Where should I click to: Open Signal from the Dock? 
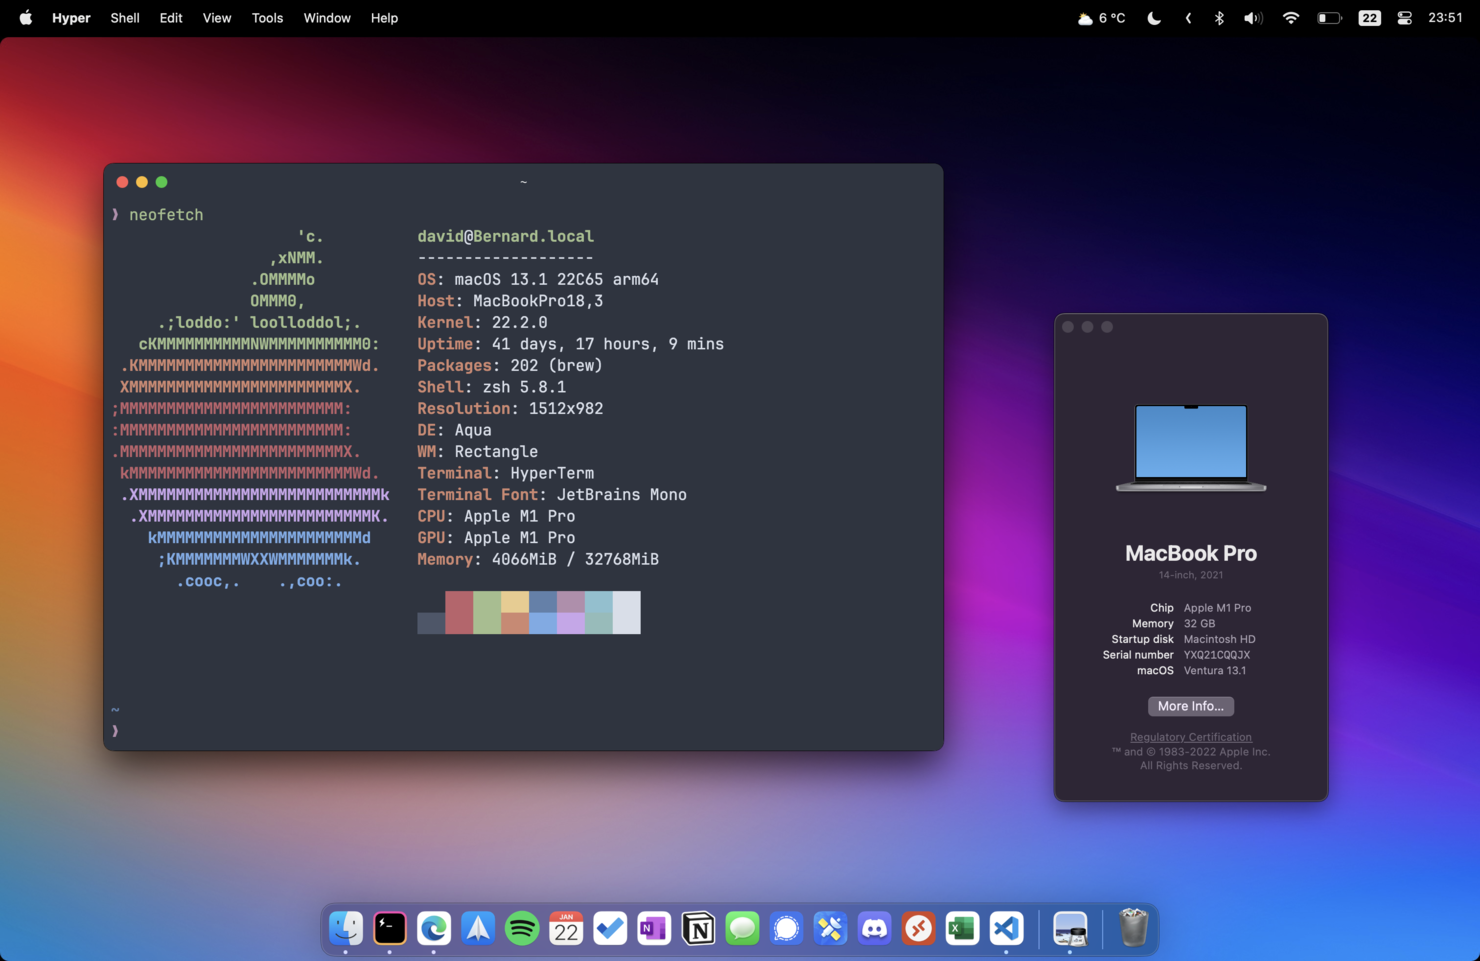coord(785,928)
